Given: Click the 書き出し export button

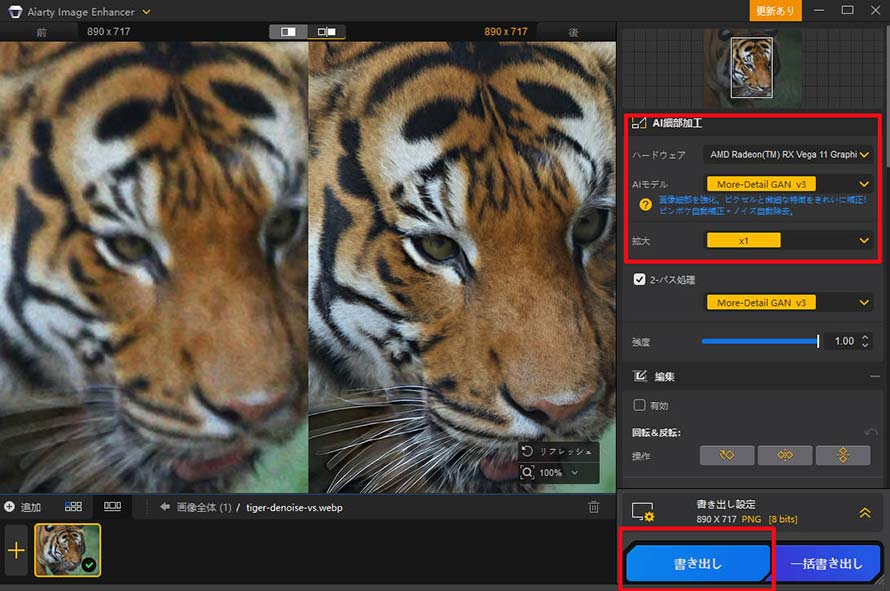Looking at the screenshot, I should tap(698, 564).
